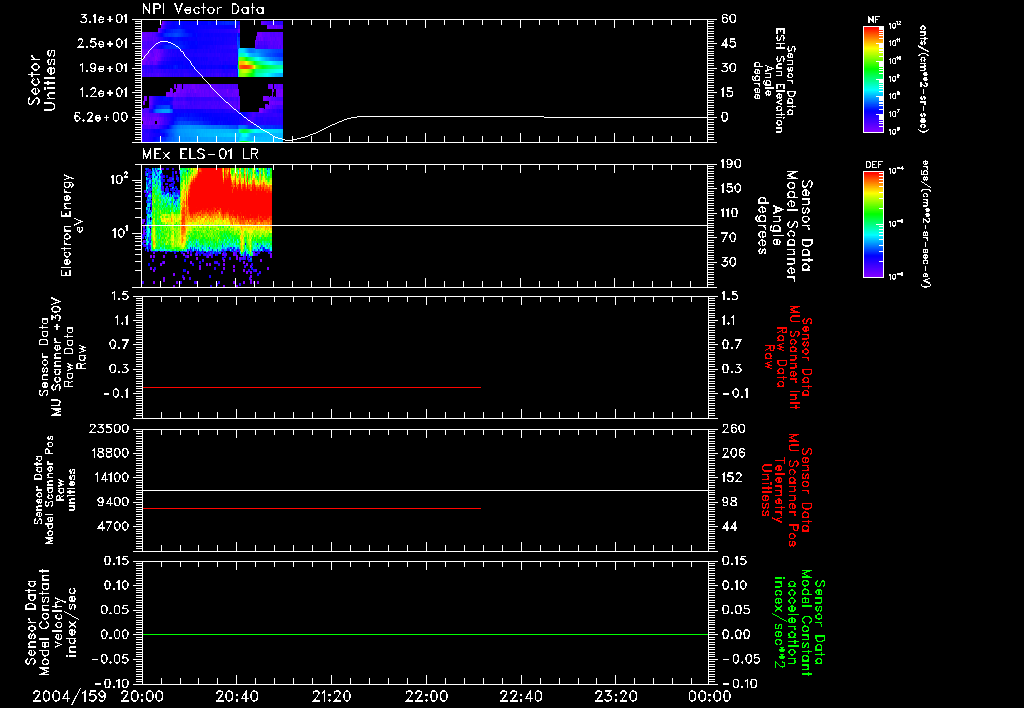1024x708 pixels.
Task: Click the 3.1e+01 sector axis value
Action: (x=104, y=19)
